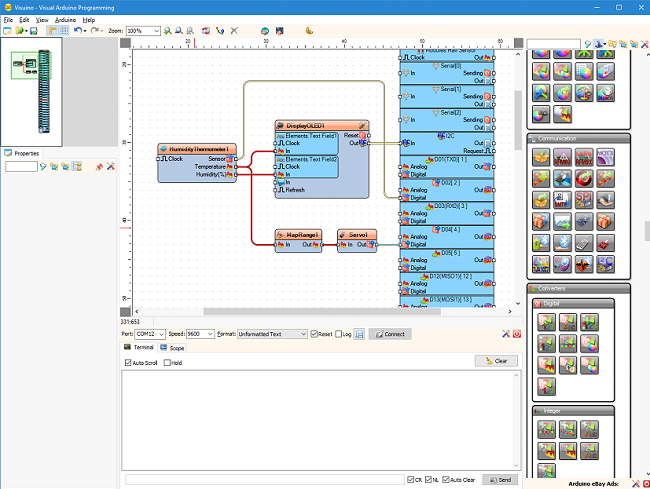
Task: Click the grey X delete toolbar icon
Action: coord(234,31)
